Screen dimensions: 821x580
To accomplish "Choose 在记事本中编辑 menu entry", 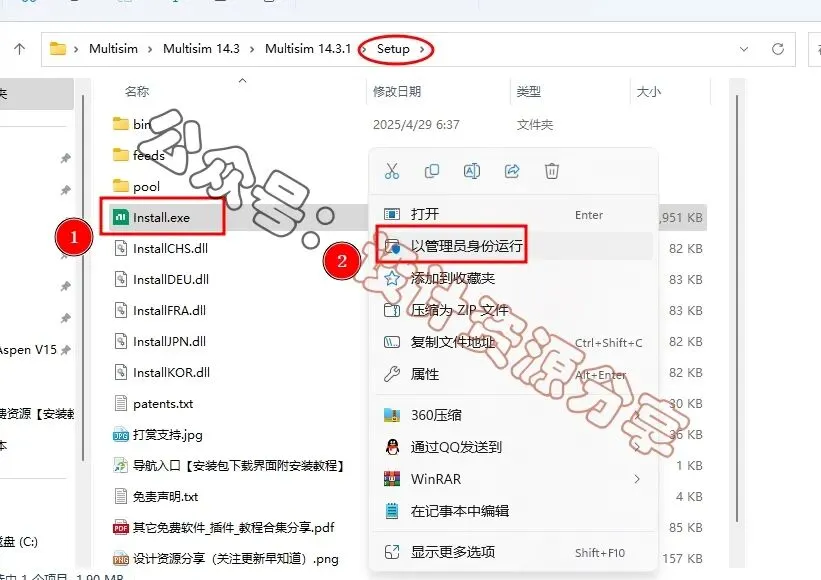I will pyautogui.click(x=514, y=511).
